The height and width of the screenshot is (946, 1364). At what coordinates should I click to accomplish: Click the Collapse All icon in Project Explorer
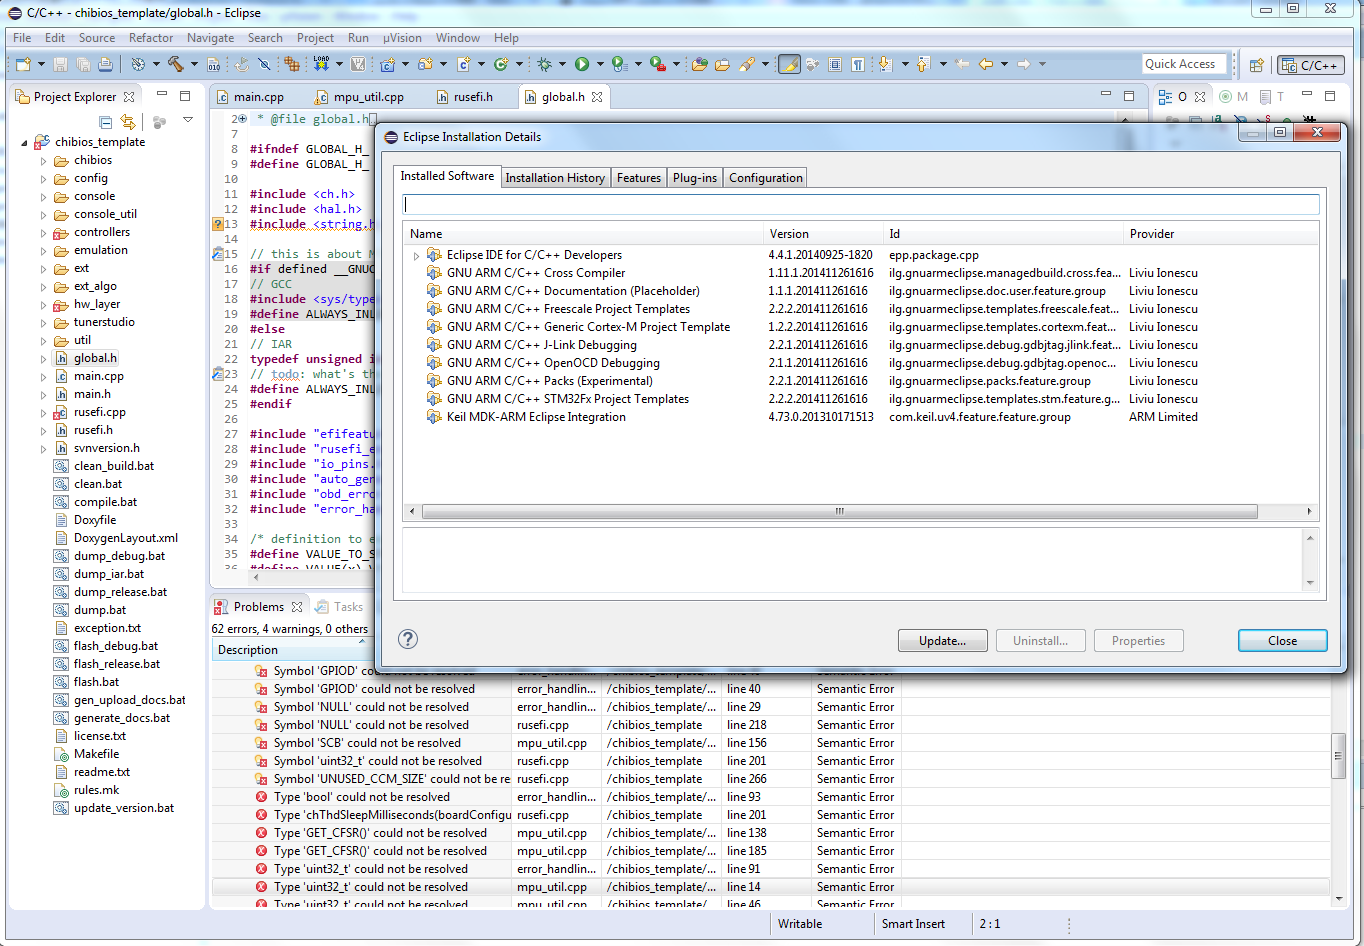coord(106,122)
